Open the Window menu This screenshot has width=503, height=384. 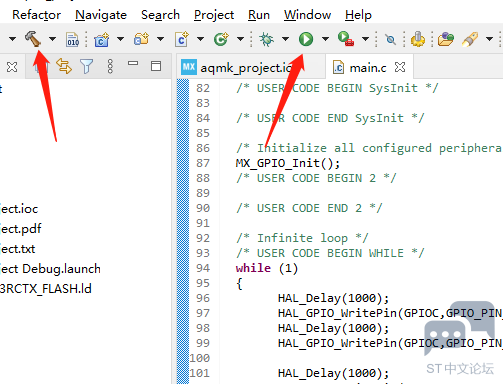tap(307, 15)
